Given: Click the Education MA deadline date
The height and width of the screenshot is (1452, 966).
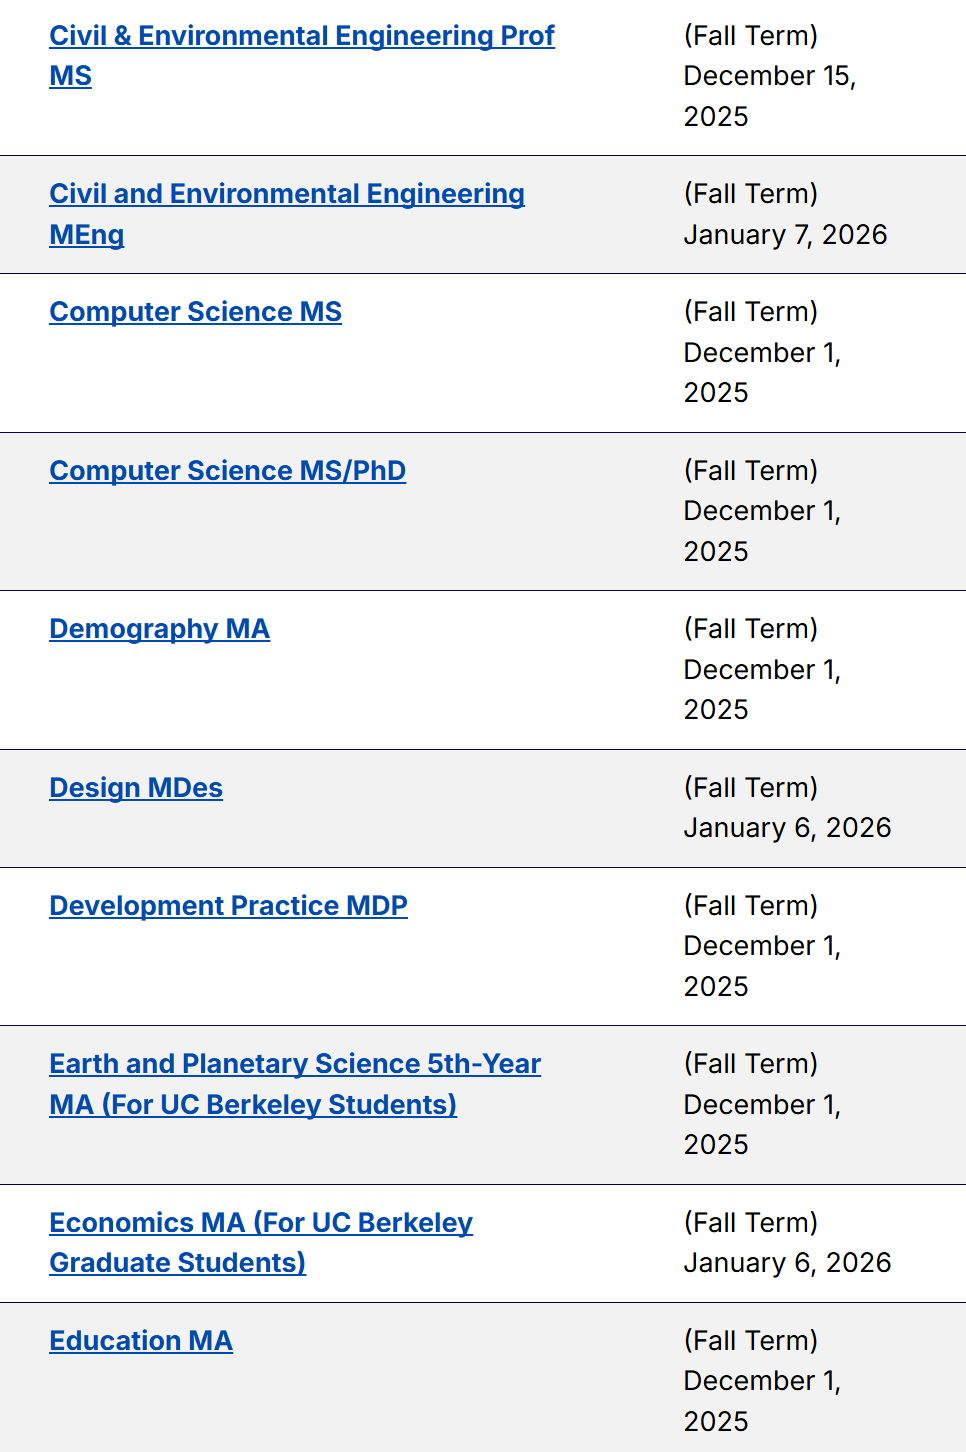Looking at the screenshot, I should pyautogui.click(x=762, y=1381).
